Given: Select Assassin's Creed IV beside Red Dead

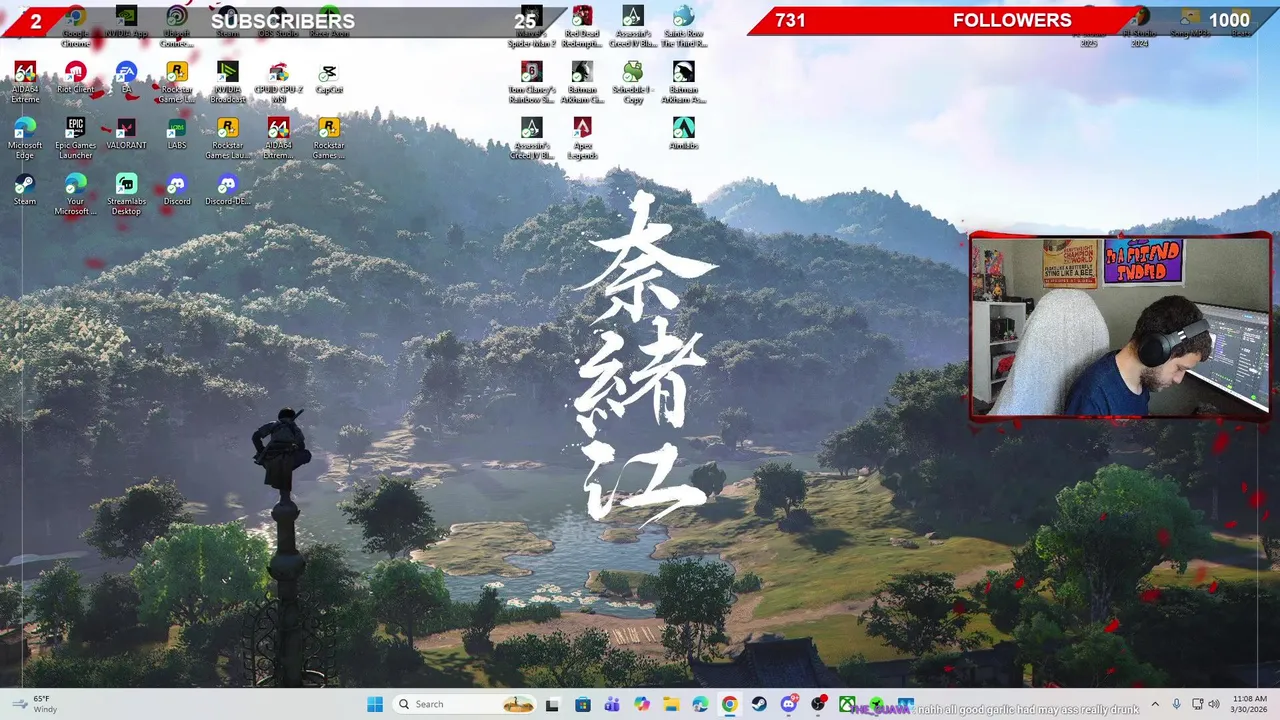Looking at the screenshot, I should pyautogui.click(x=633, y=27).
